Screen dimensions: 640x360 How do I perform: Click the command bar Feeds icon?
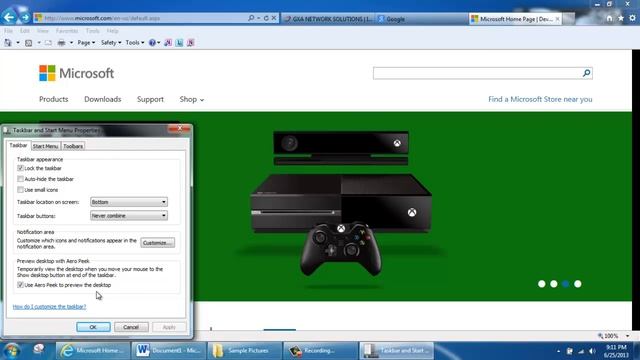(x=28, y=42)
